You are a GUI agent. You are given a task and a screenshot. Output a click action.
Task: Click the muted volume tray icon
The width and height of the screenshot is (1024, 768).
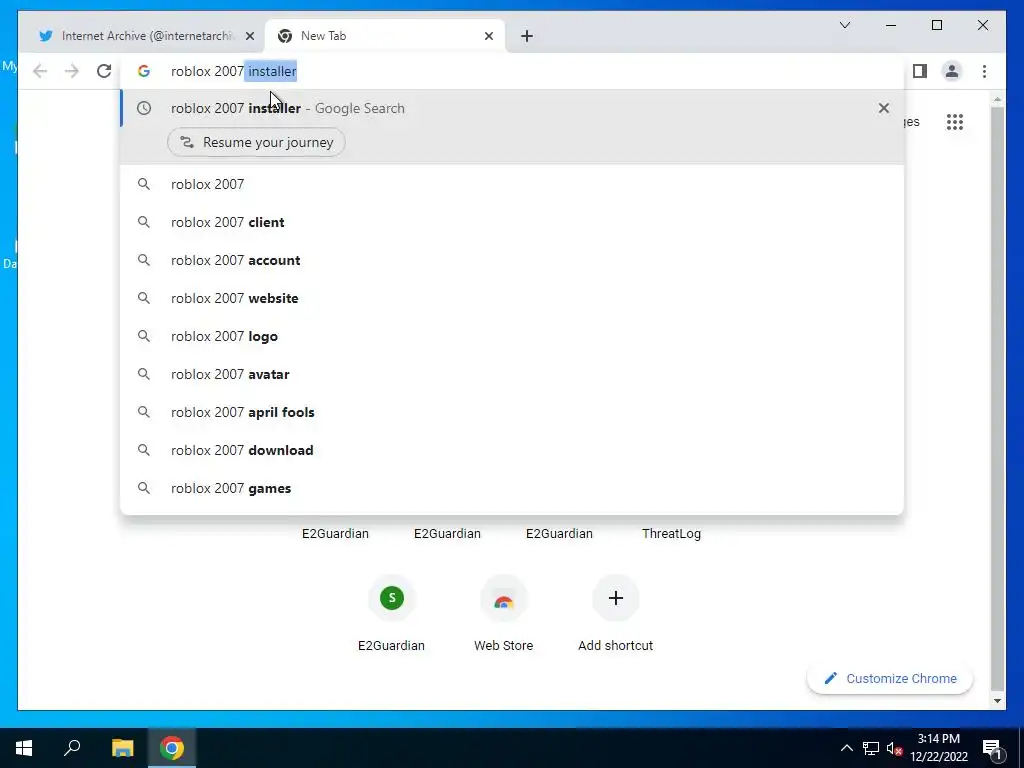click(894, 748)
